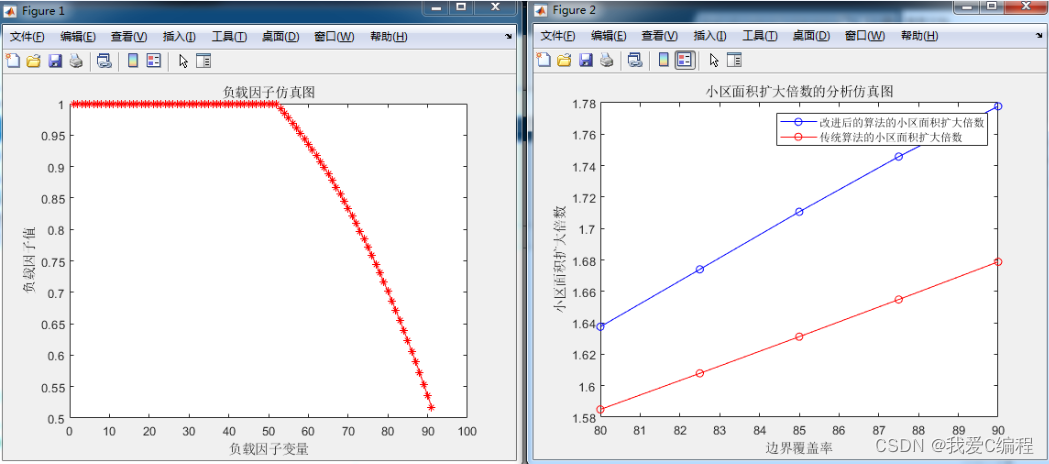
Task: Click Save icon in Figure 1 toolbar
Action: [55, 61]
